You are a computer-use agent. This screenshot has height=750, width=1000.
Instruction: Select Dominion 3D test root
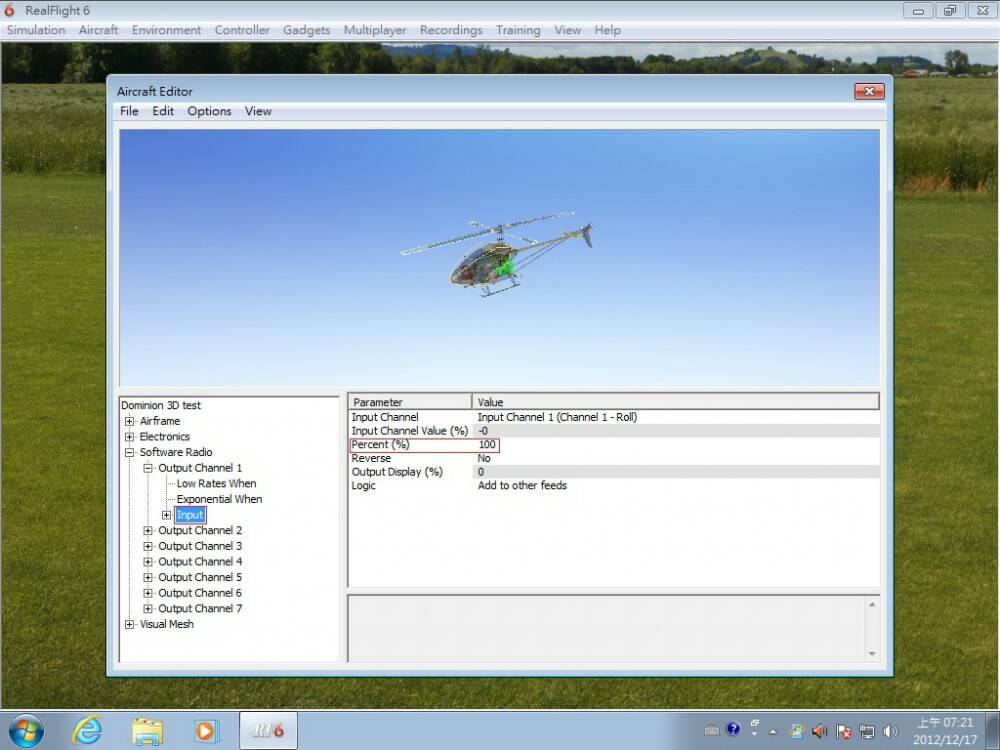click(161, 405)
